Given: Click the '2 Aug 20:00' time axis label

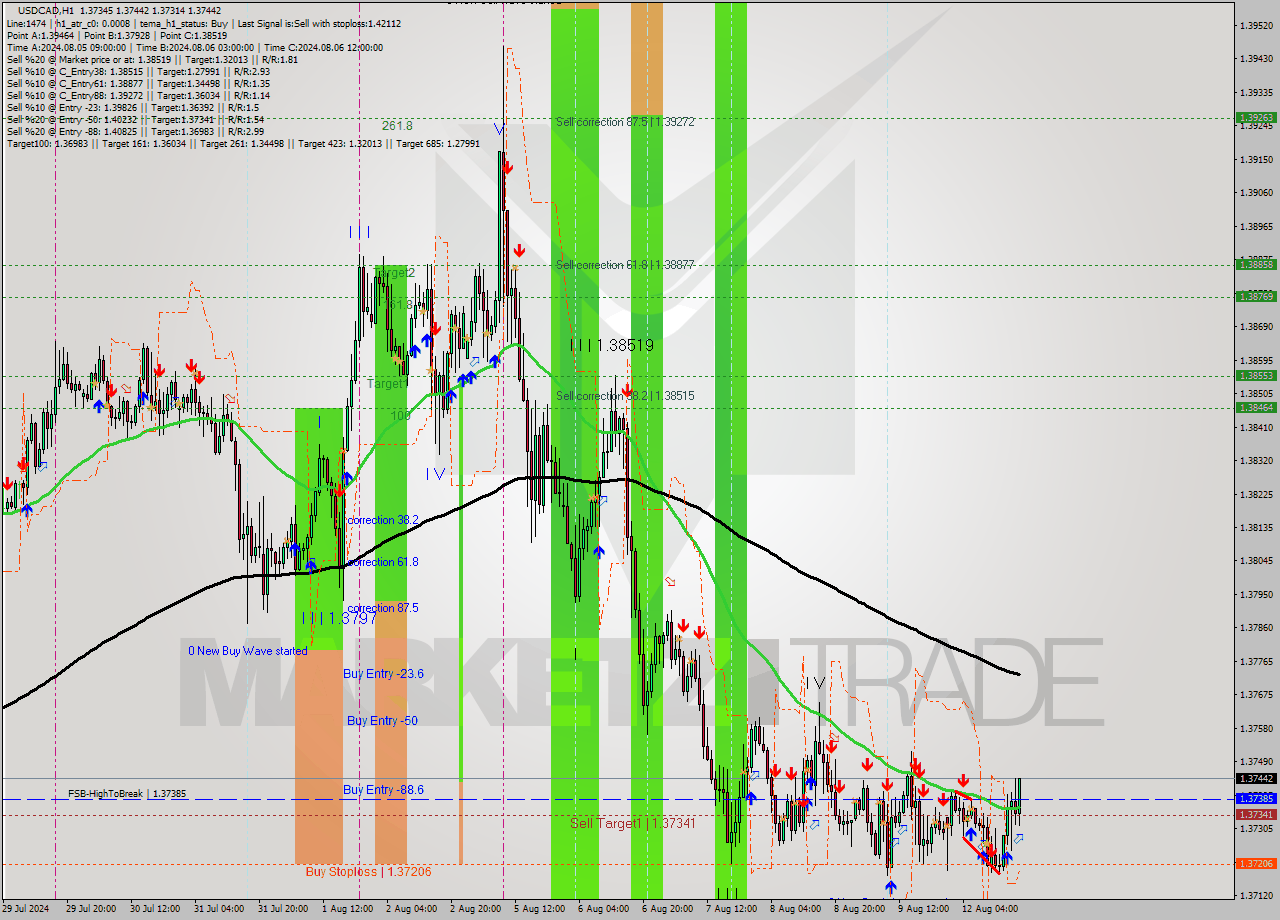Looking at the screenshot, I should 475,909.
